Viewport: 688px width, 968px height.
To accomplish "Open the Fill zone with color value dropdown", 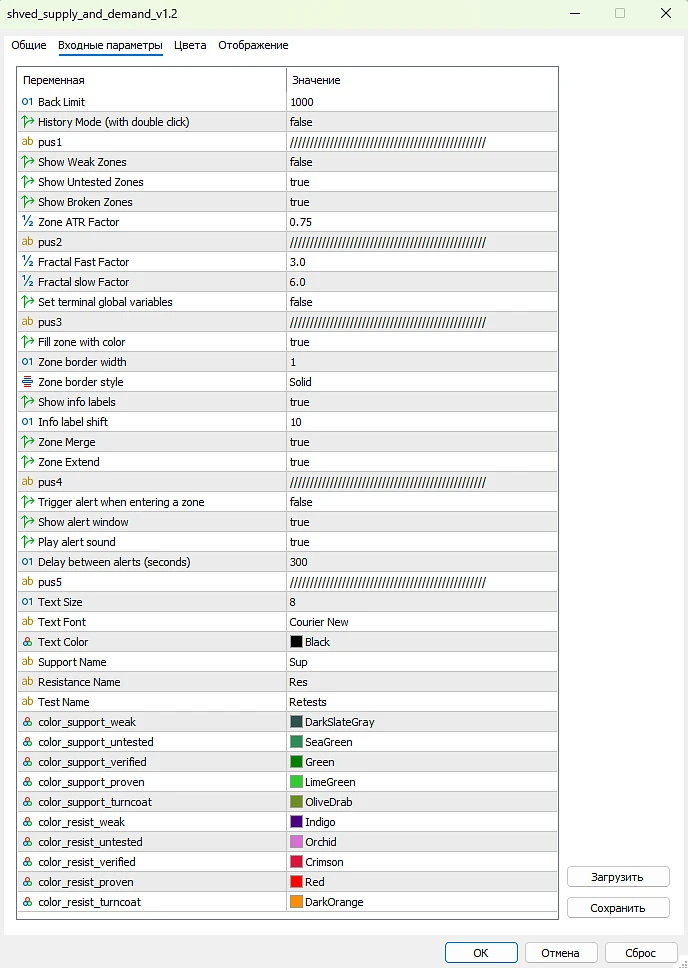I will point(299,342).
